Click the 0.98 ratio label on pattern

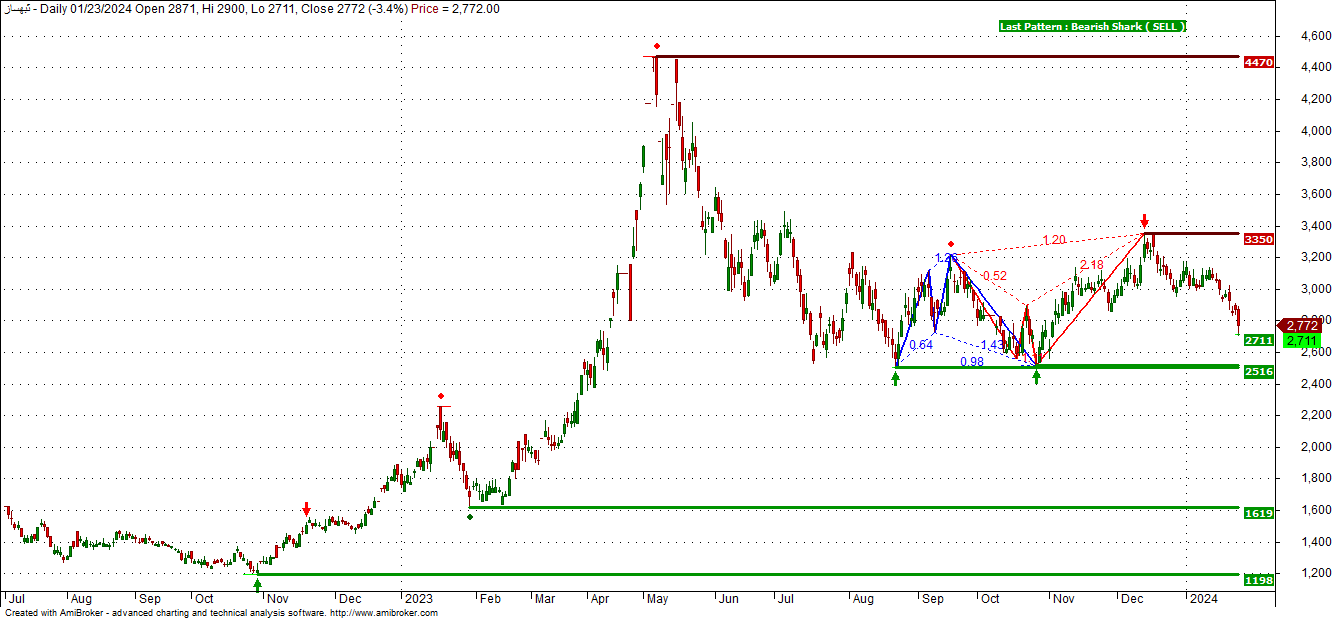970,362
